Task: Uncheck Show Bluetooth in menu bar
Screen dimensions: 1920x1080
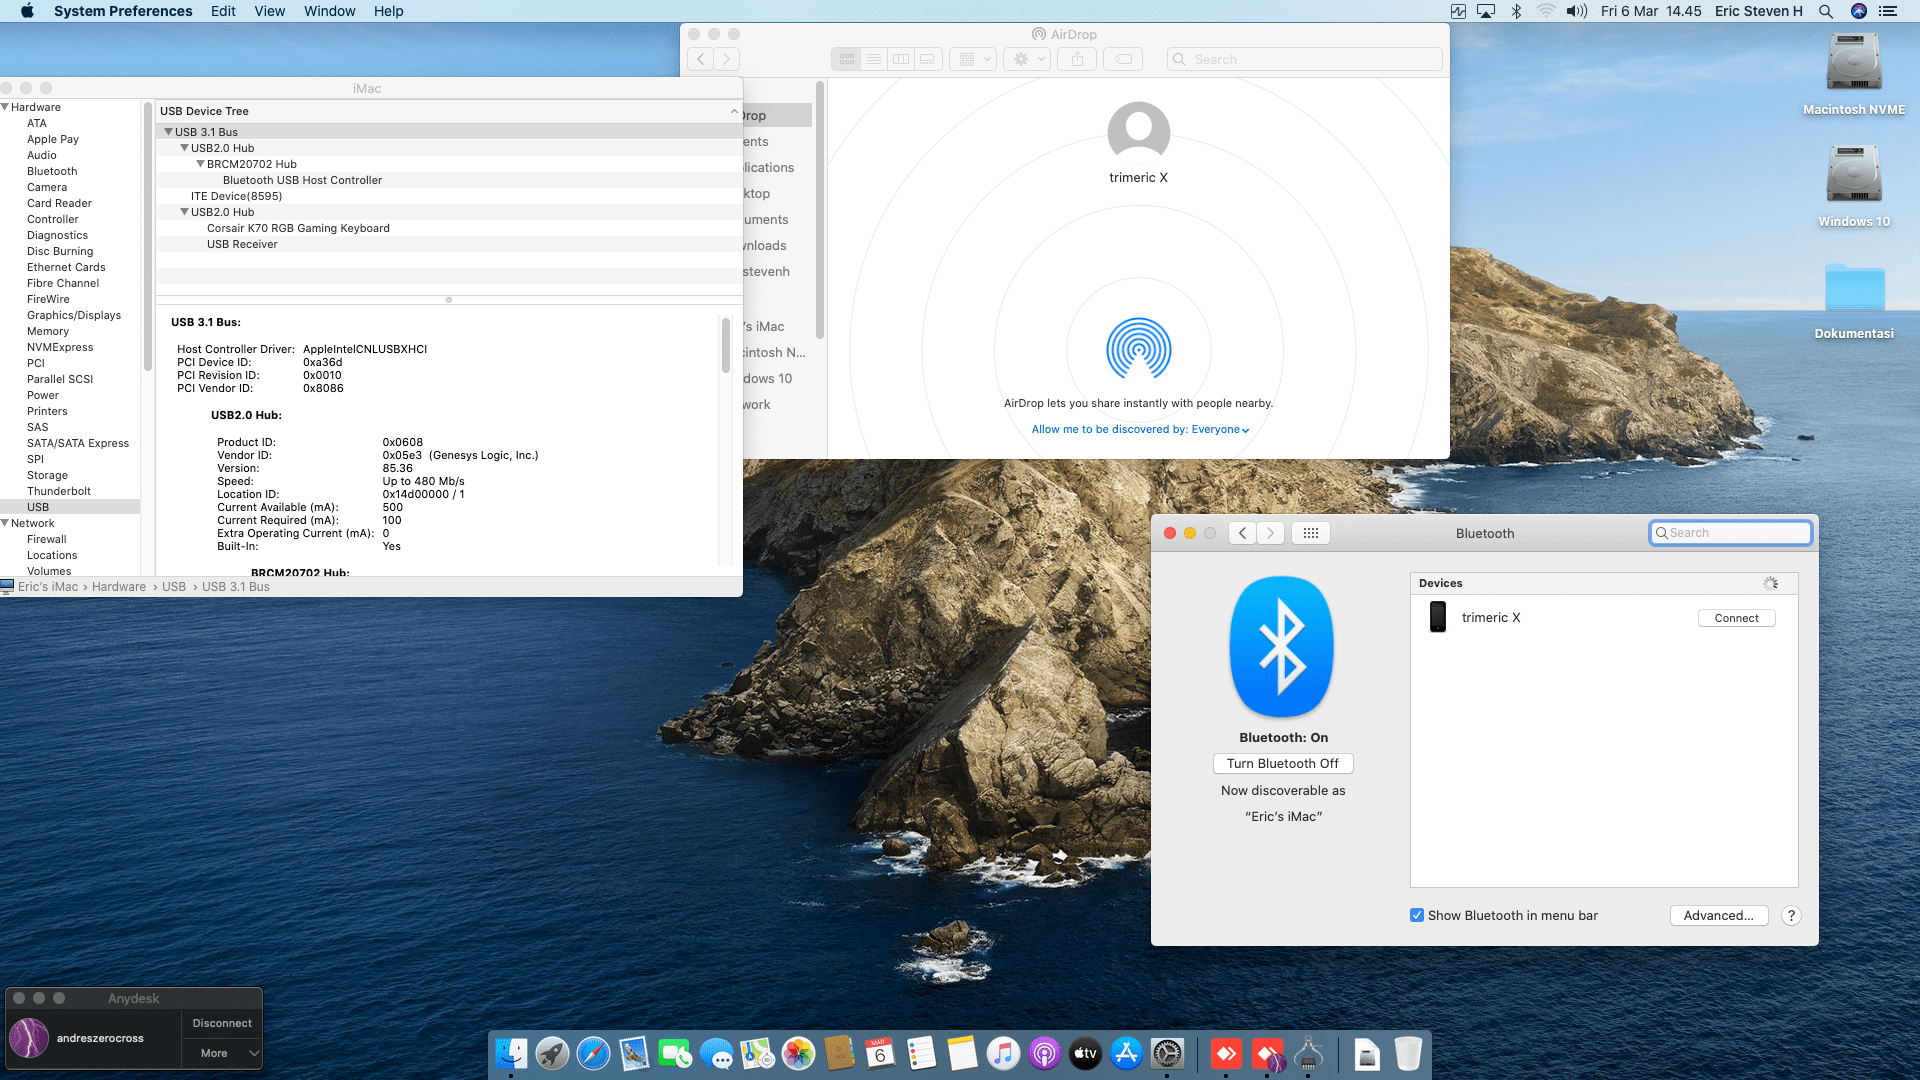Action: point(1417,915)
